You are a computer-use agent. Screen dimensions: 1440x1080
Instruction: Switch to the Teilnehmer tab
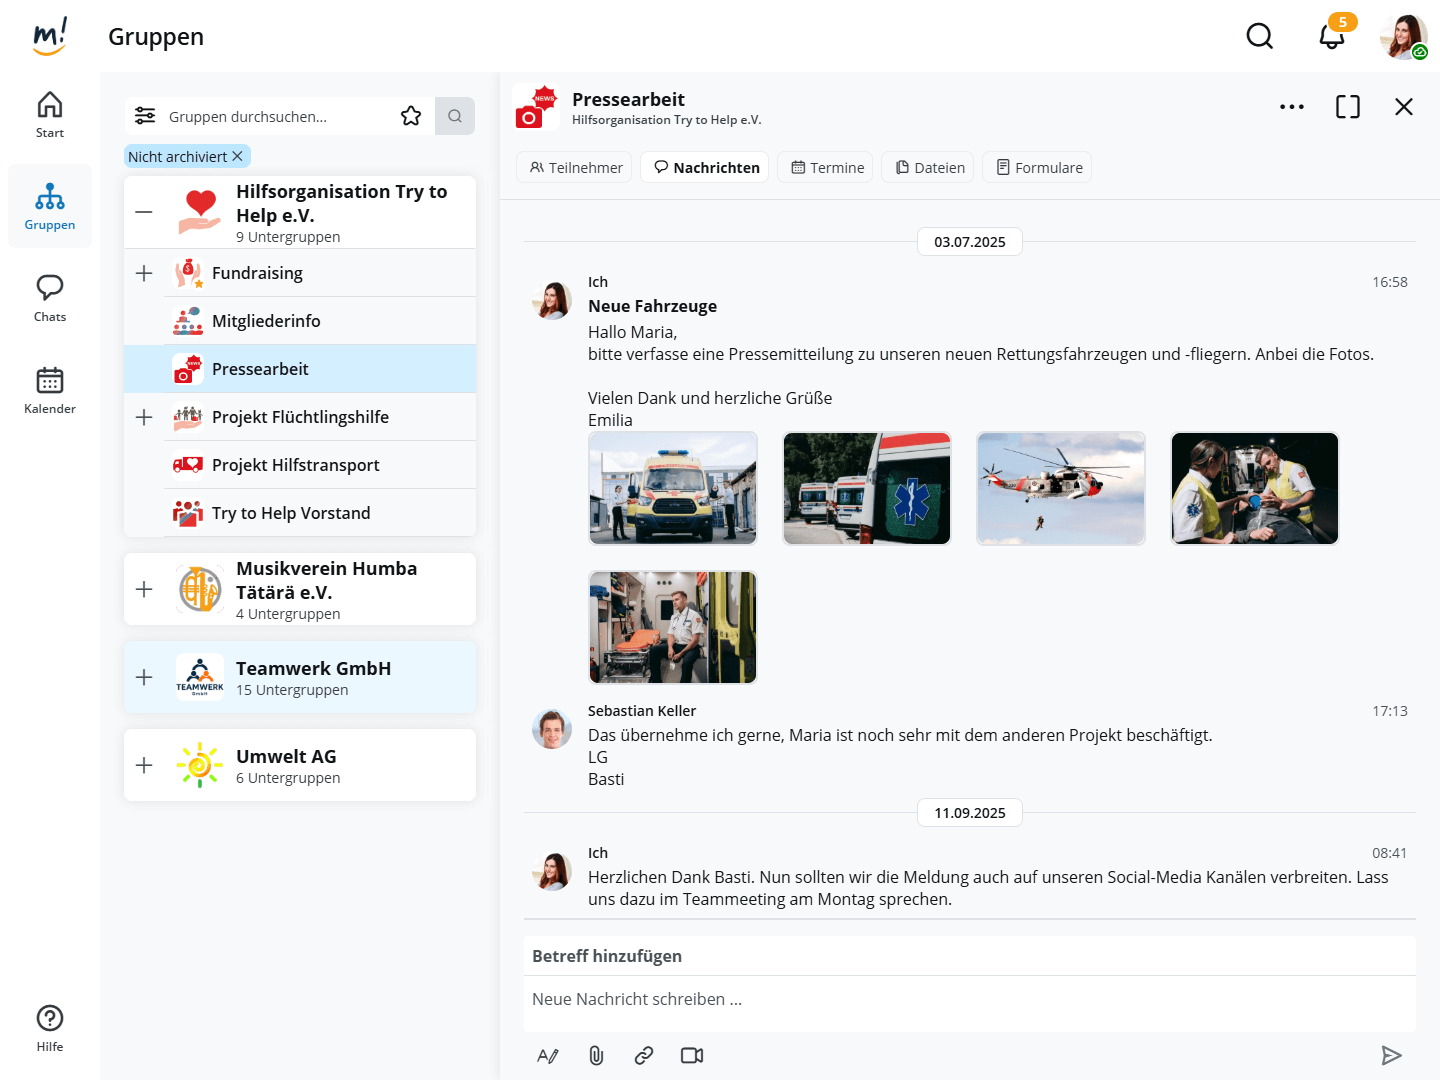point(575,167)
